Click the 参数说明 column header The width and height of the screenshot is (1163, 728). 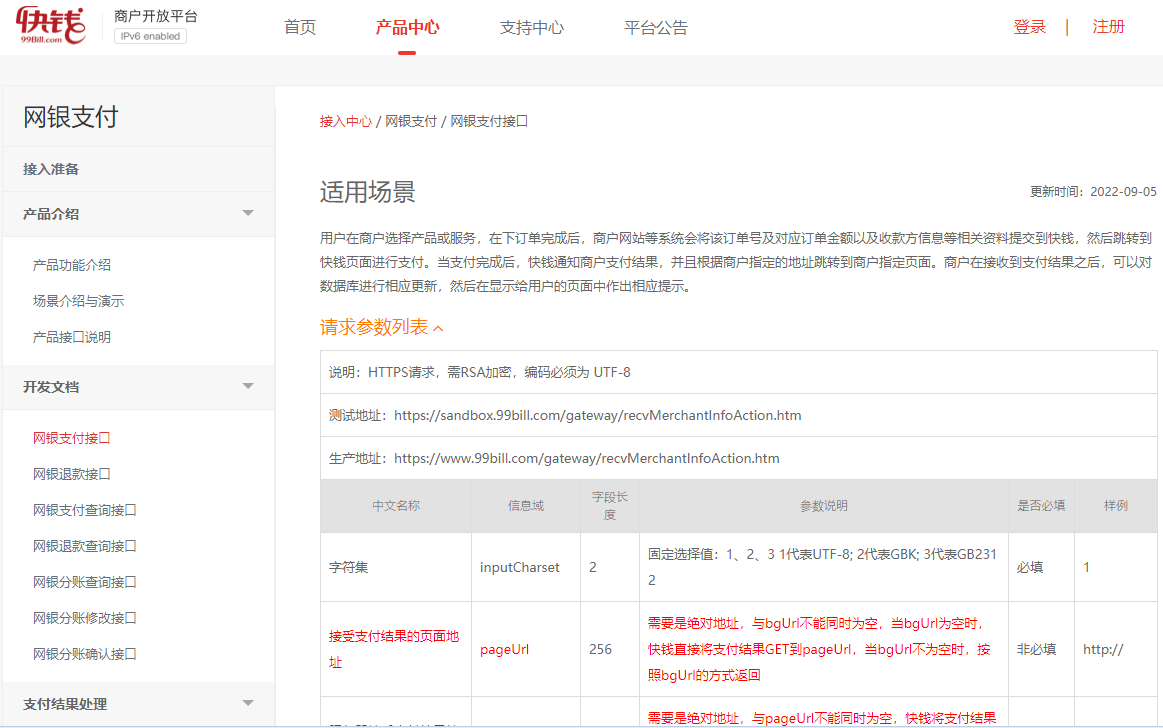pos(823,506)
